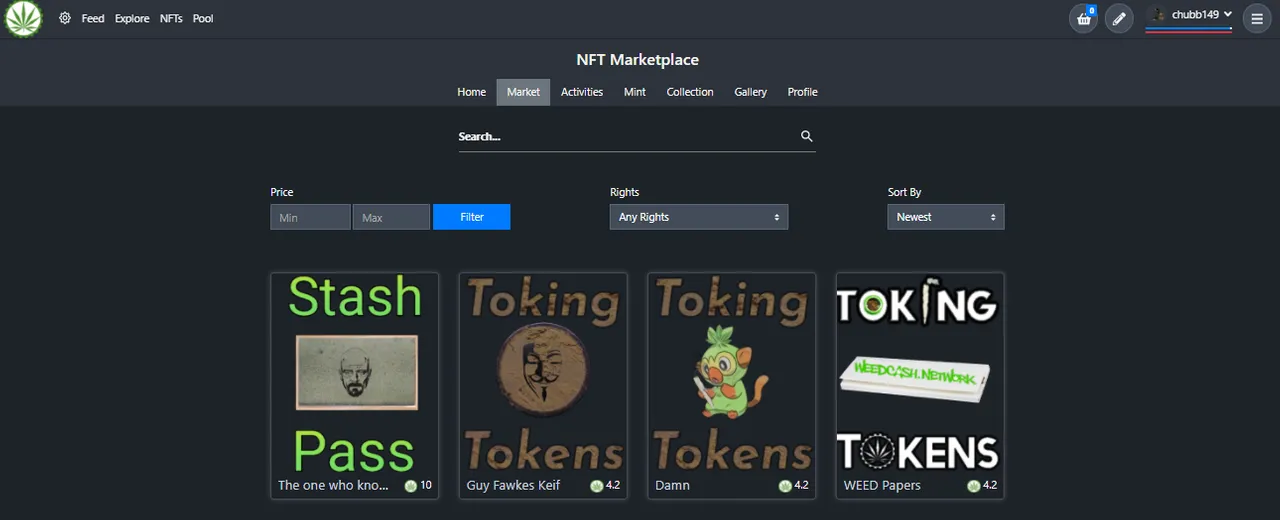
Task: Click the 'Sort By' label
Action: (x=905, y=192)
